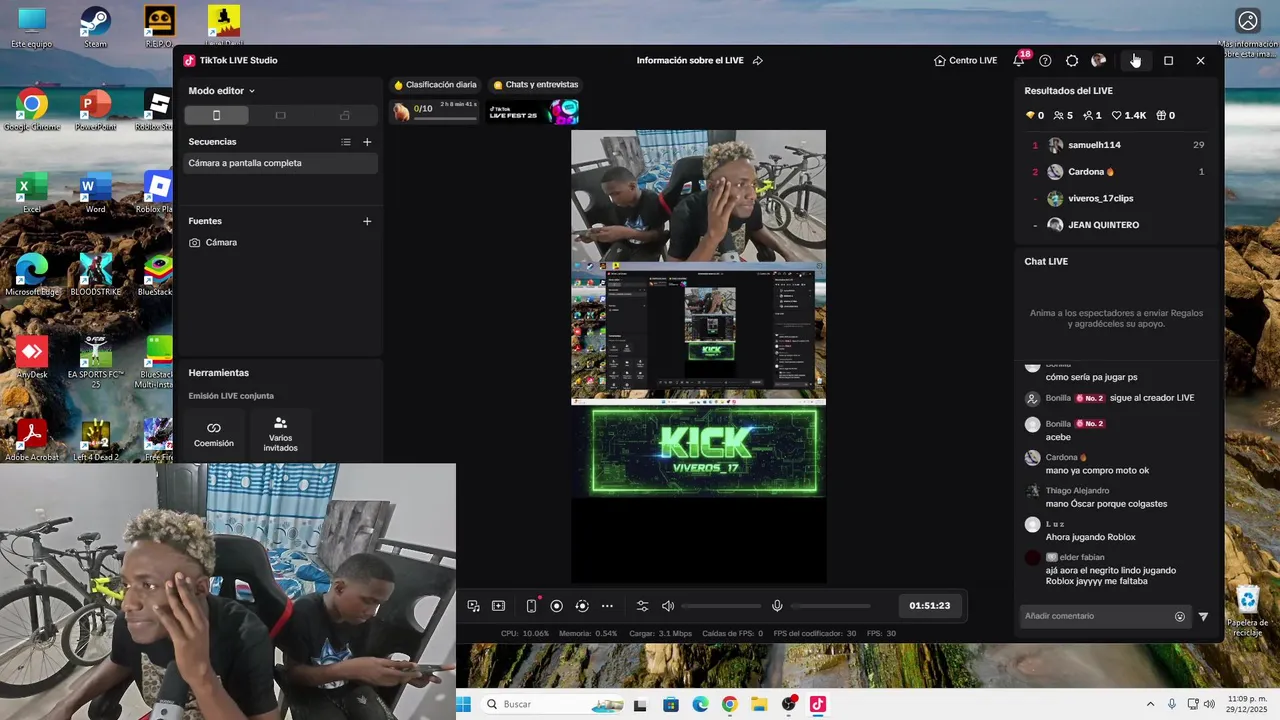Open Google Chrome from the taskbar
The height and width of the screenshot is (720, 1280).
[729, 704]
